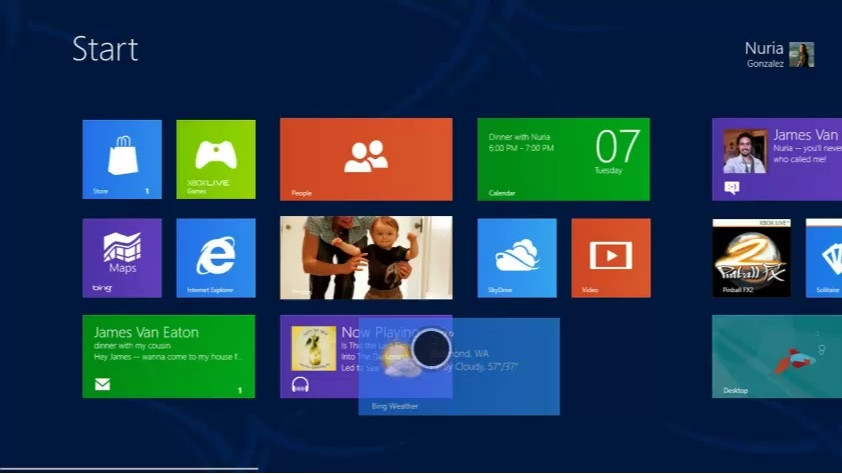Open the SkyDrive tile

coord(517,258)
